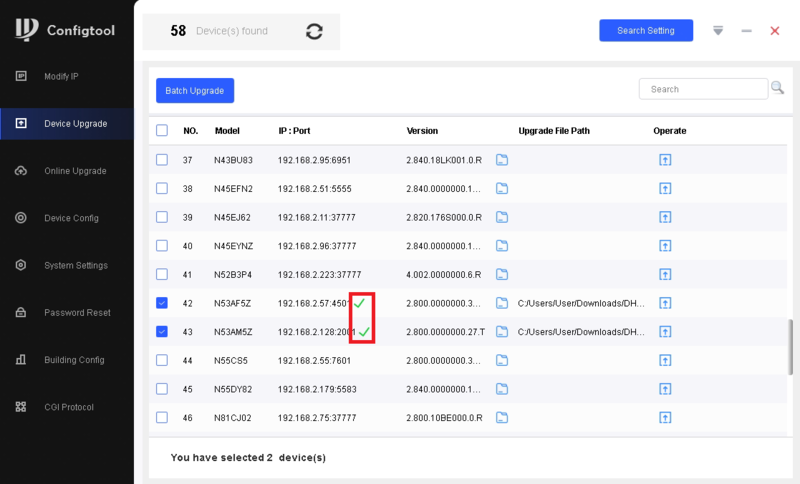Image resolution: width=800 pixels, height=484 pixels.
Task: Open file browser for N52B3P4 row
Action: tap(502, 274)
